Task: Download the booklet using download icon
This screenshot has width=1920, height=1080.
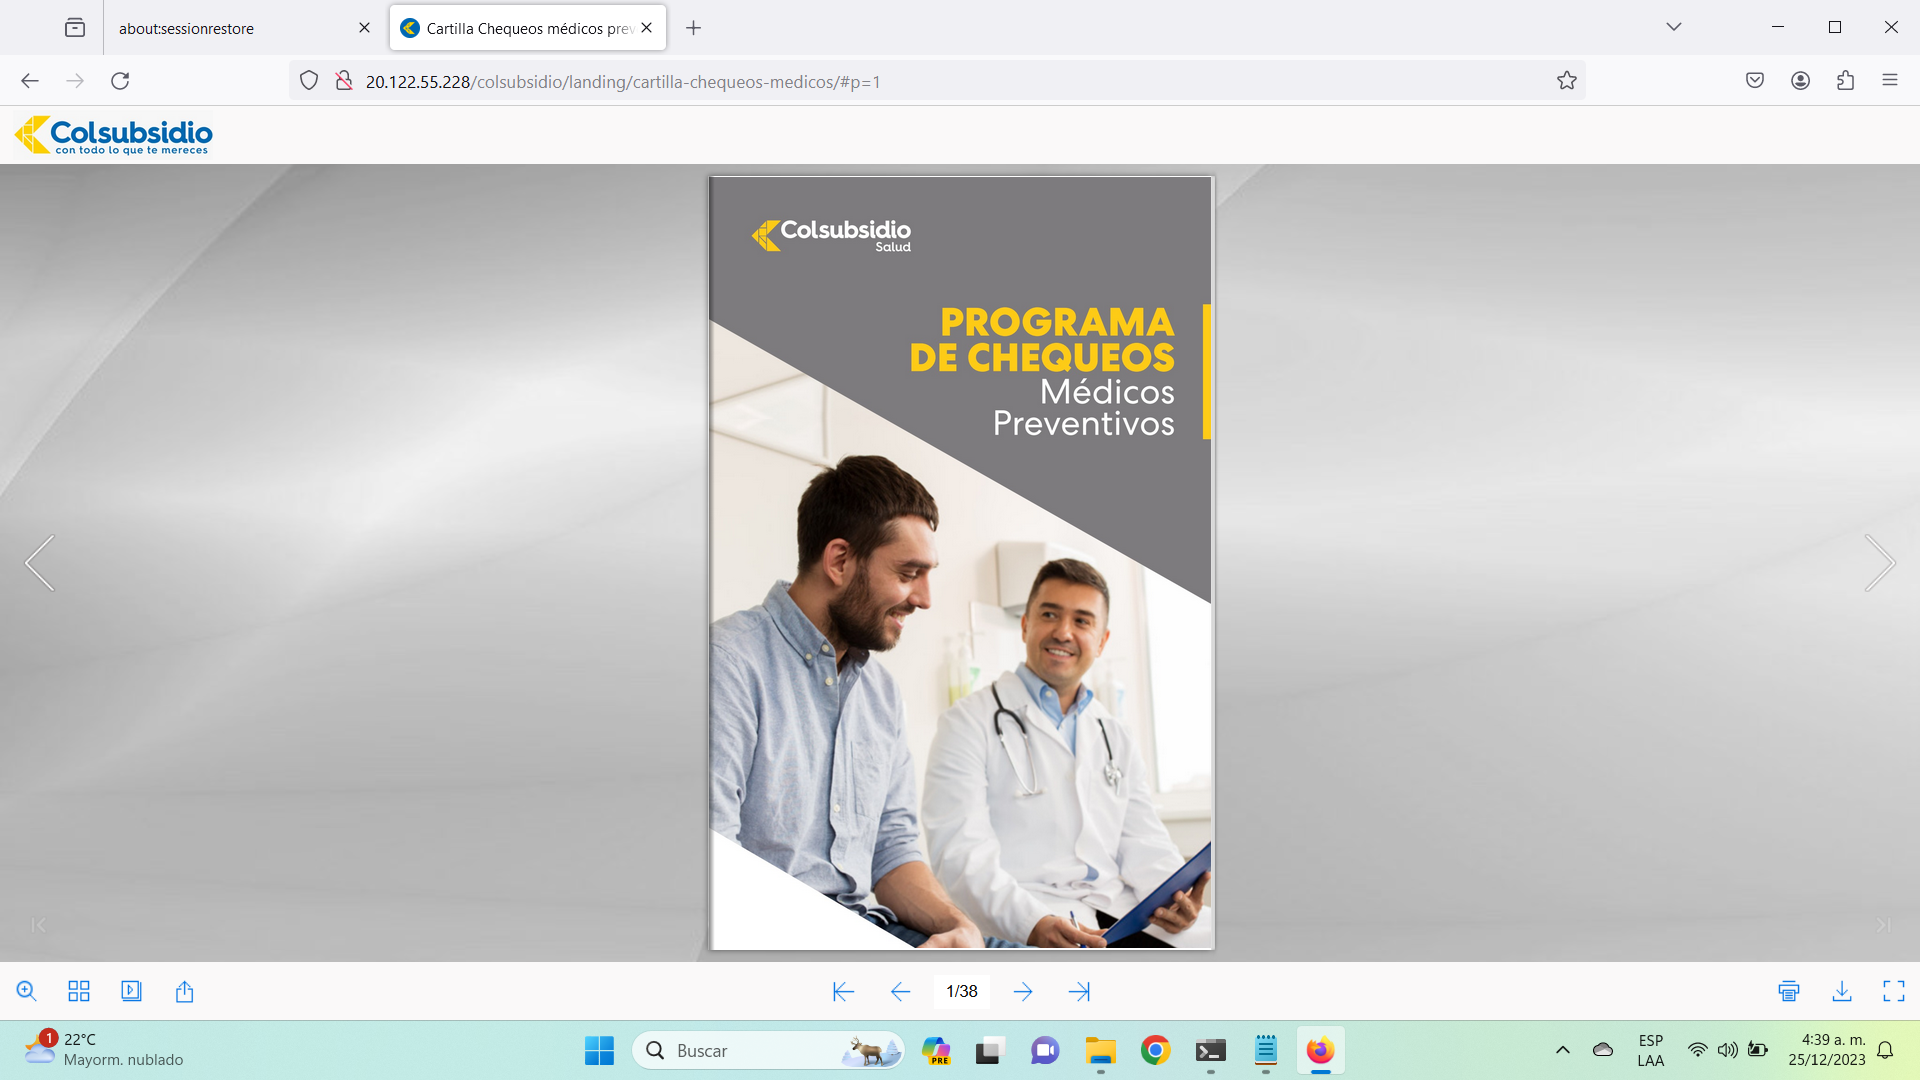Action: pos(1841,991)
